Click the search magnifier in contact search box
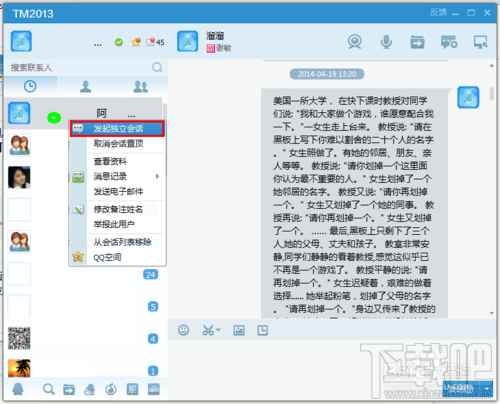The height and width of the screenshot is (404, 500). coord(157,67)
